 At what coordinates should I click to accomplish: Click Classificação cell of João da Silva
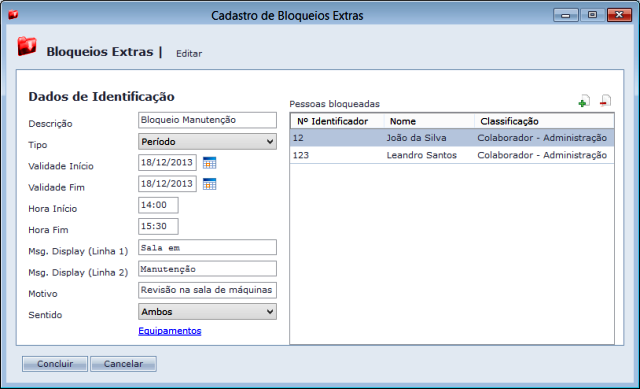pos(542,138)
